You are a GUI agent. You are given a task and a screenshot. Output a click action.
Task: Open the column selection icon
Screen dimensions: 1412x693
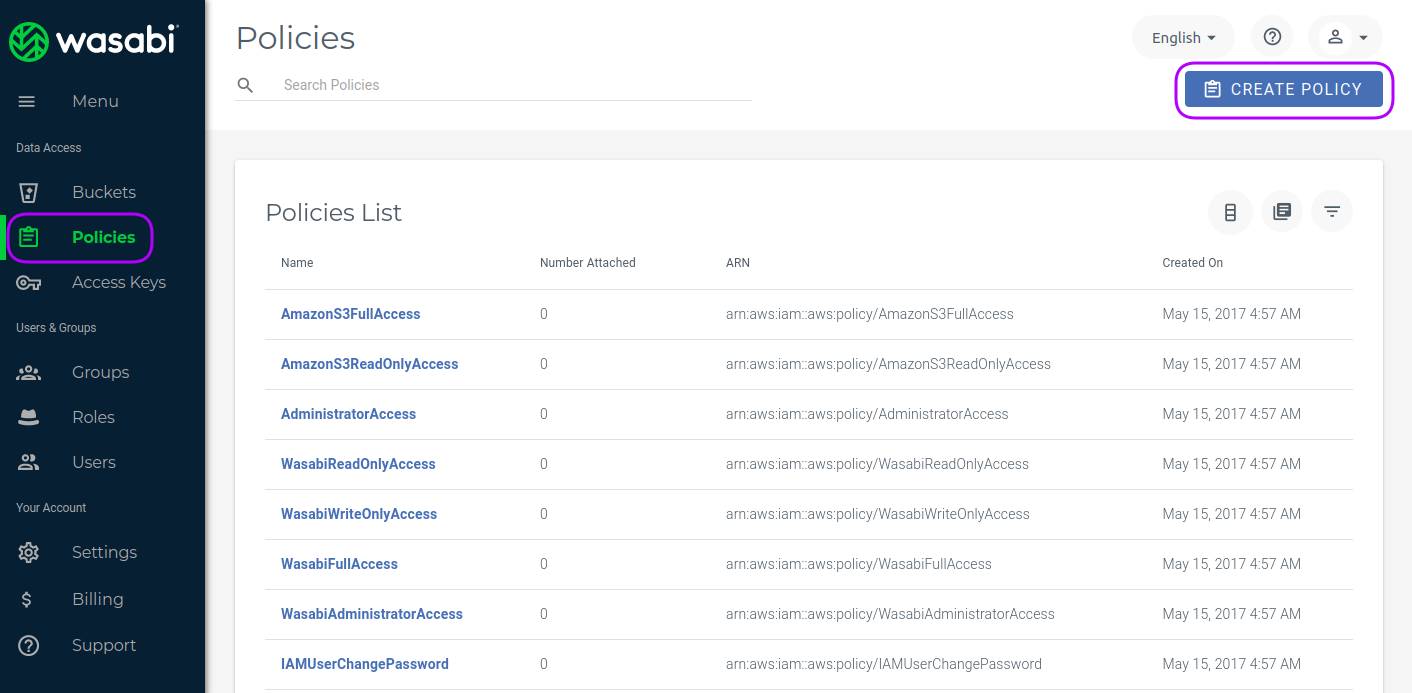click(1282, 212)
